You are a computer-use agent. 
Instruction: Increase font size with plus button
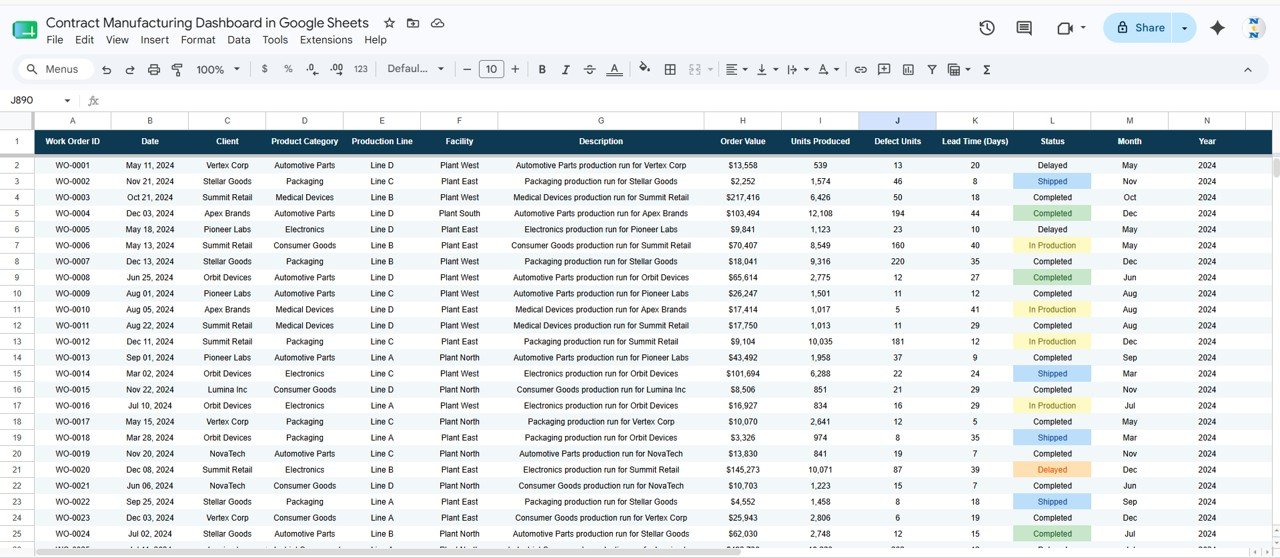click(x=515, y=70)
